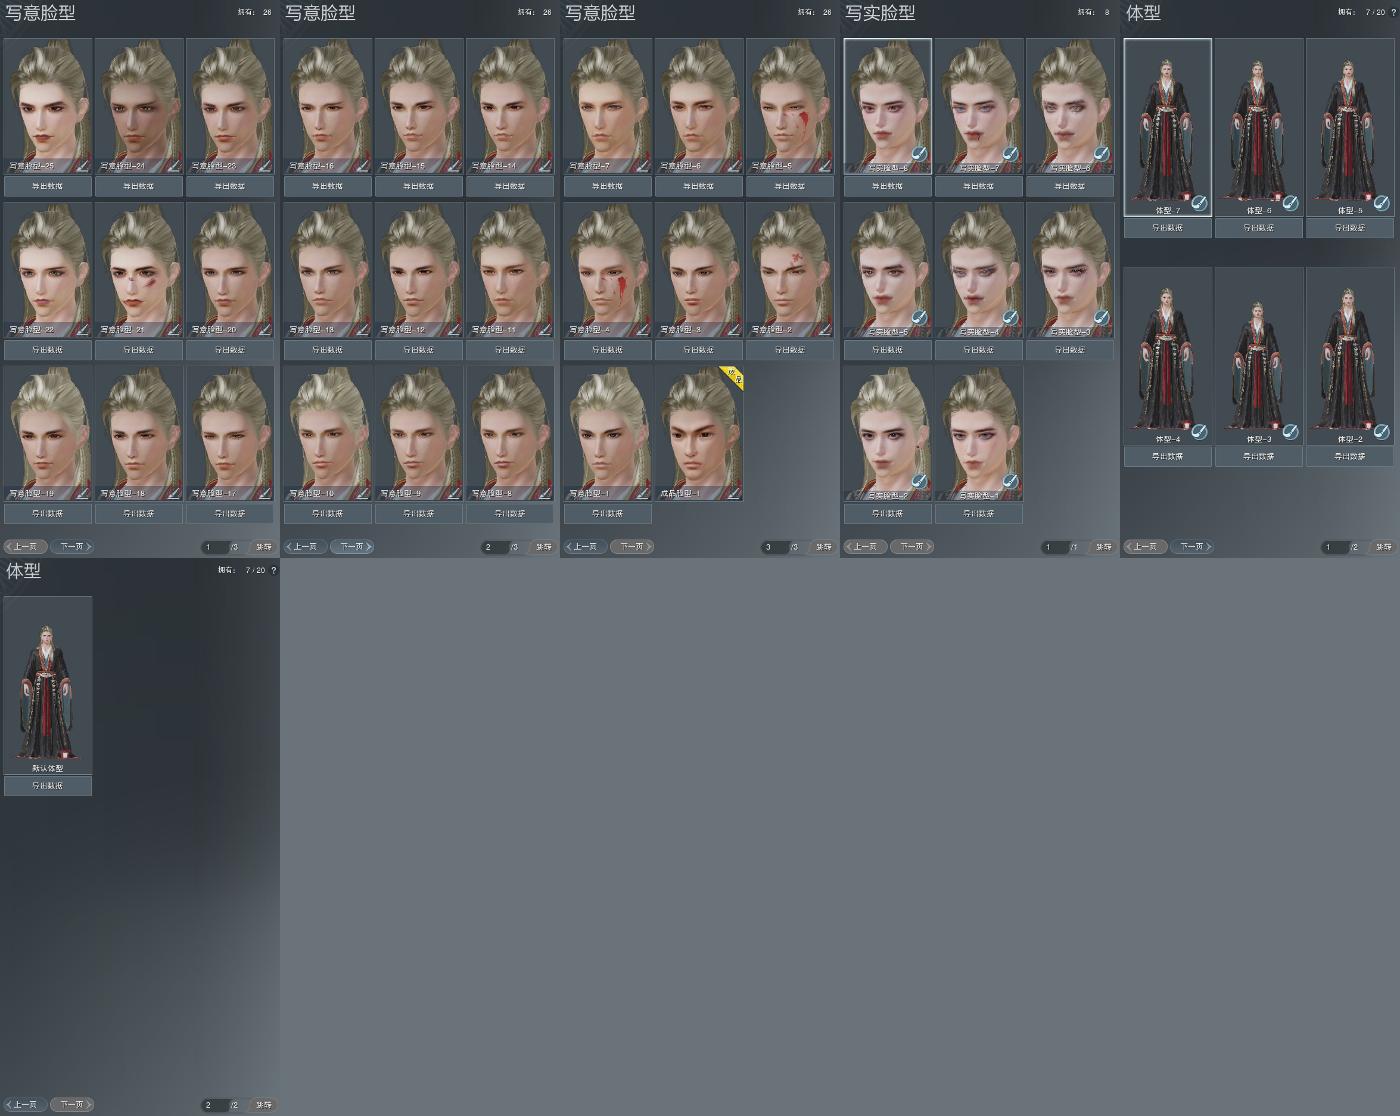Select the face preset with yellow corner badge
The height and width of the screenshot is (1116, 1400).
pos(699,434)
